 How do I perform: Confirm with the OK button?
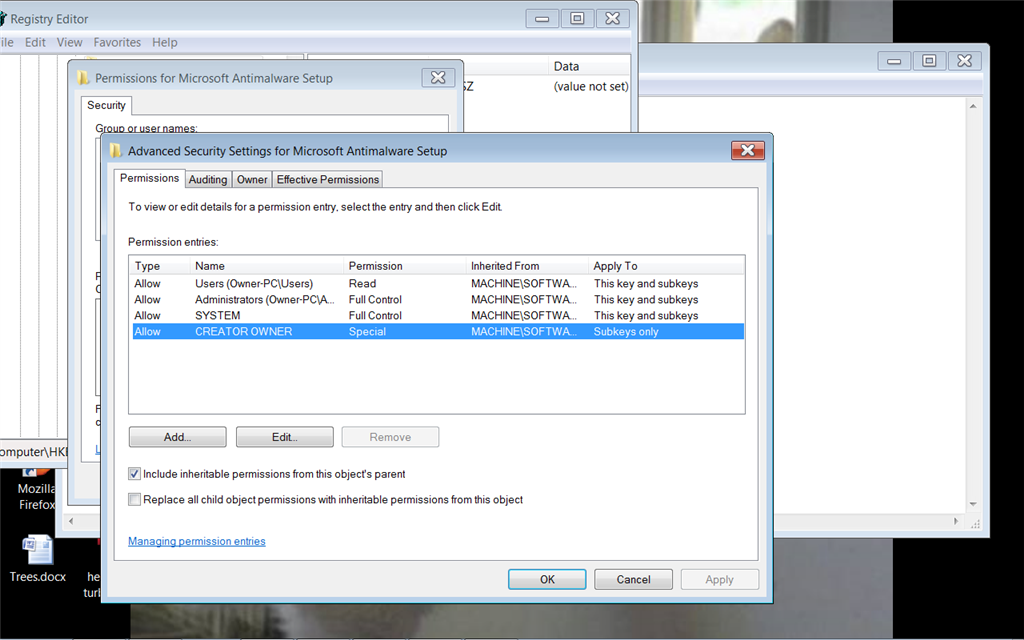coord(547,579)
